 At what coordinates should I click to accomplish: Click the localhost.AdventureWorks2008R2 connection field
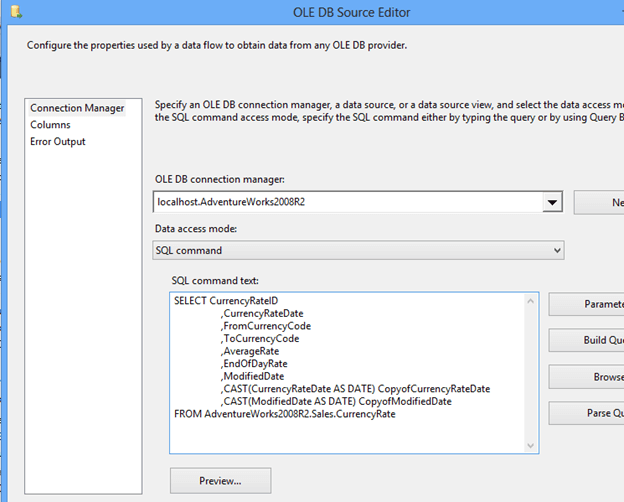point(347,202)
